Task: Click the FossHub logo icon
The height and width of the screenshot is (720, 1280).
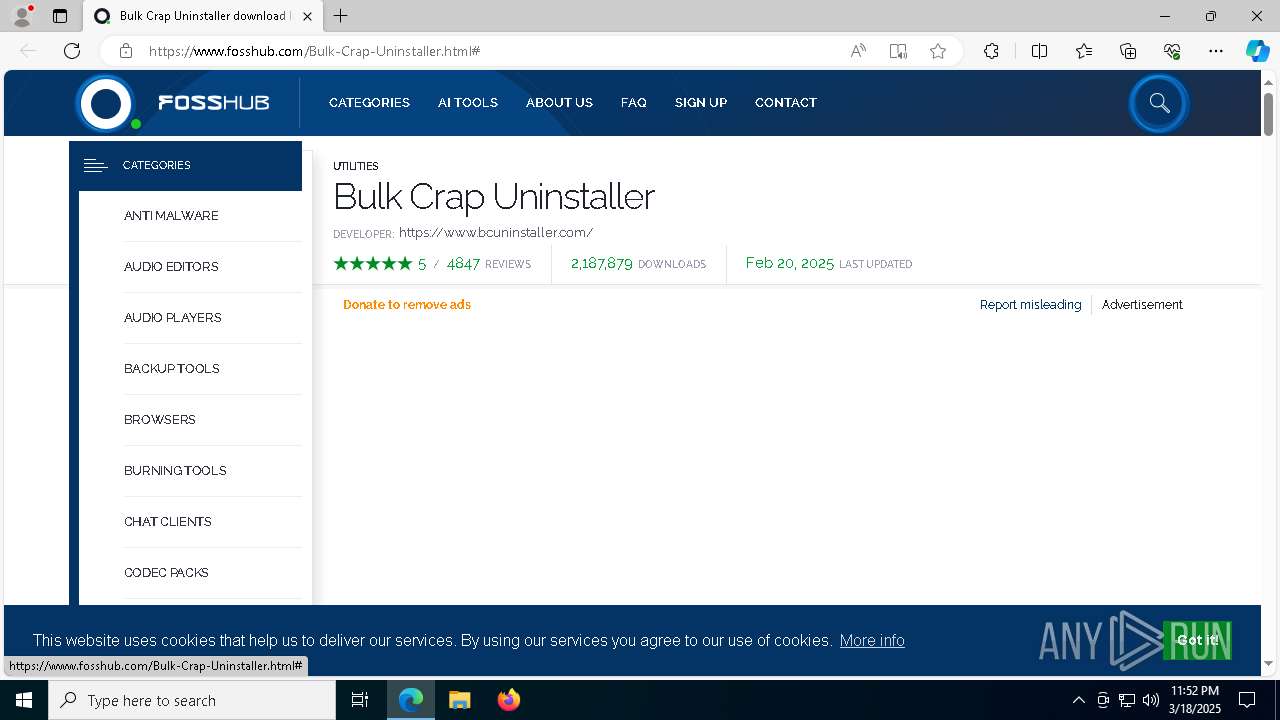Action: (106, 103)
